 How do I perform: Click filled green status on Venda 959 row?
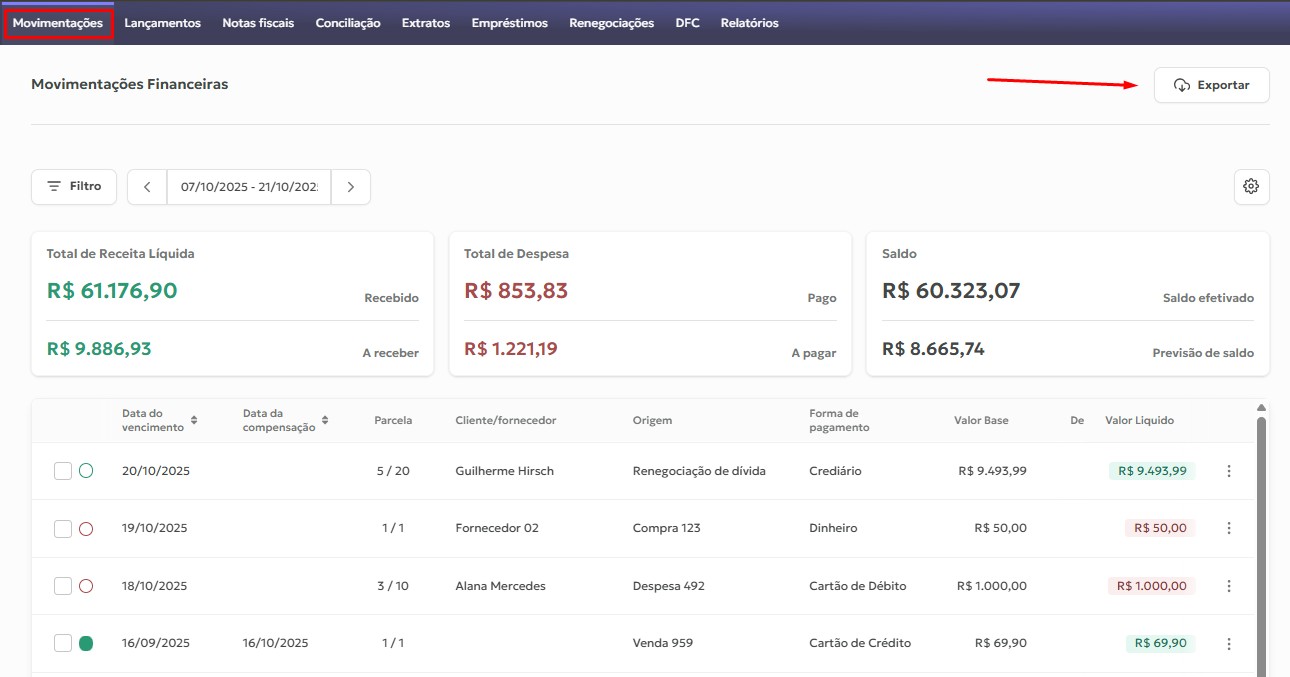tap(86, 644)
